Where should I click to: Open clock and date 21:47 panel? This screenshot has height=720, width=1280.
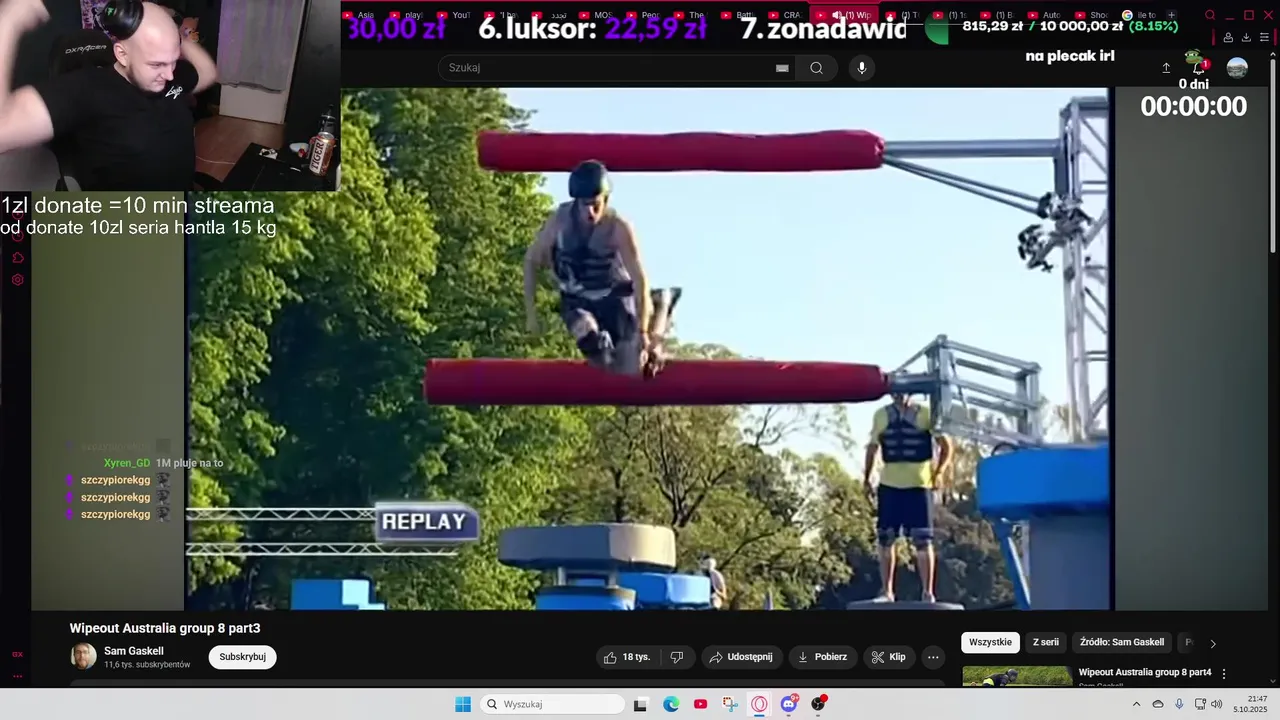coord(1251,704)
